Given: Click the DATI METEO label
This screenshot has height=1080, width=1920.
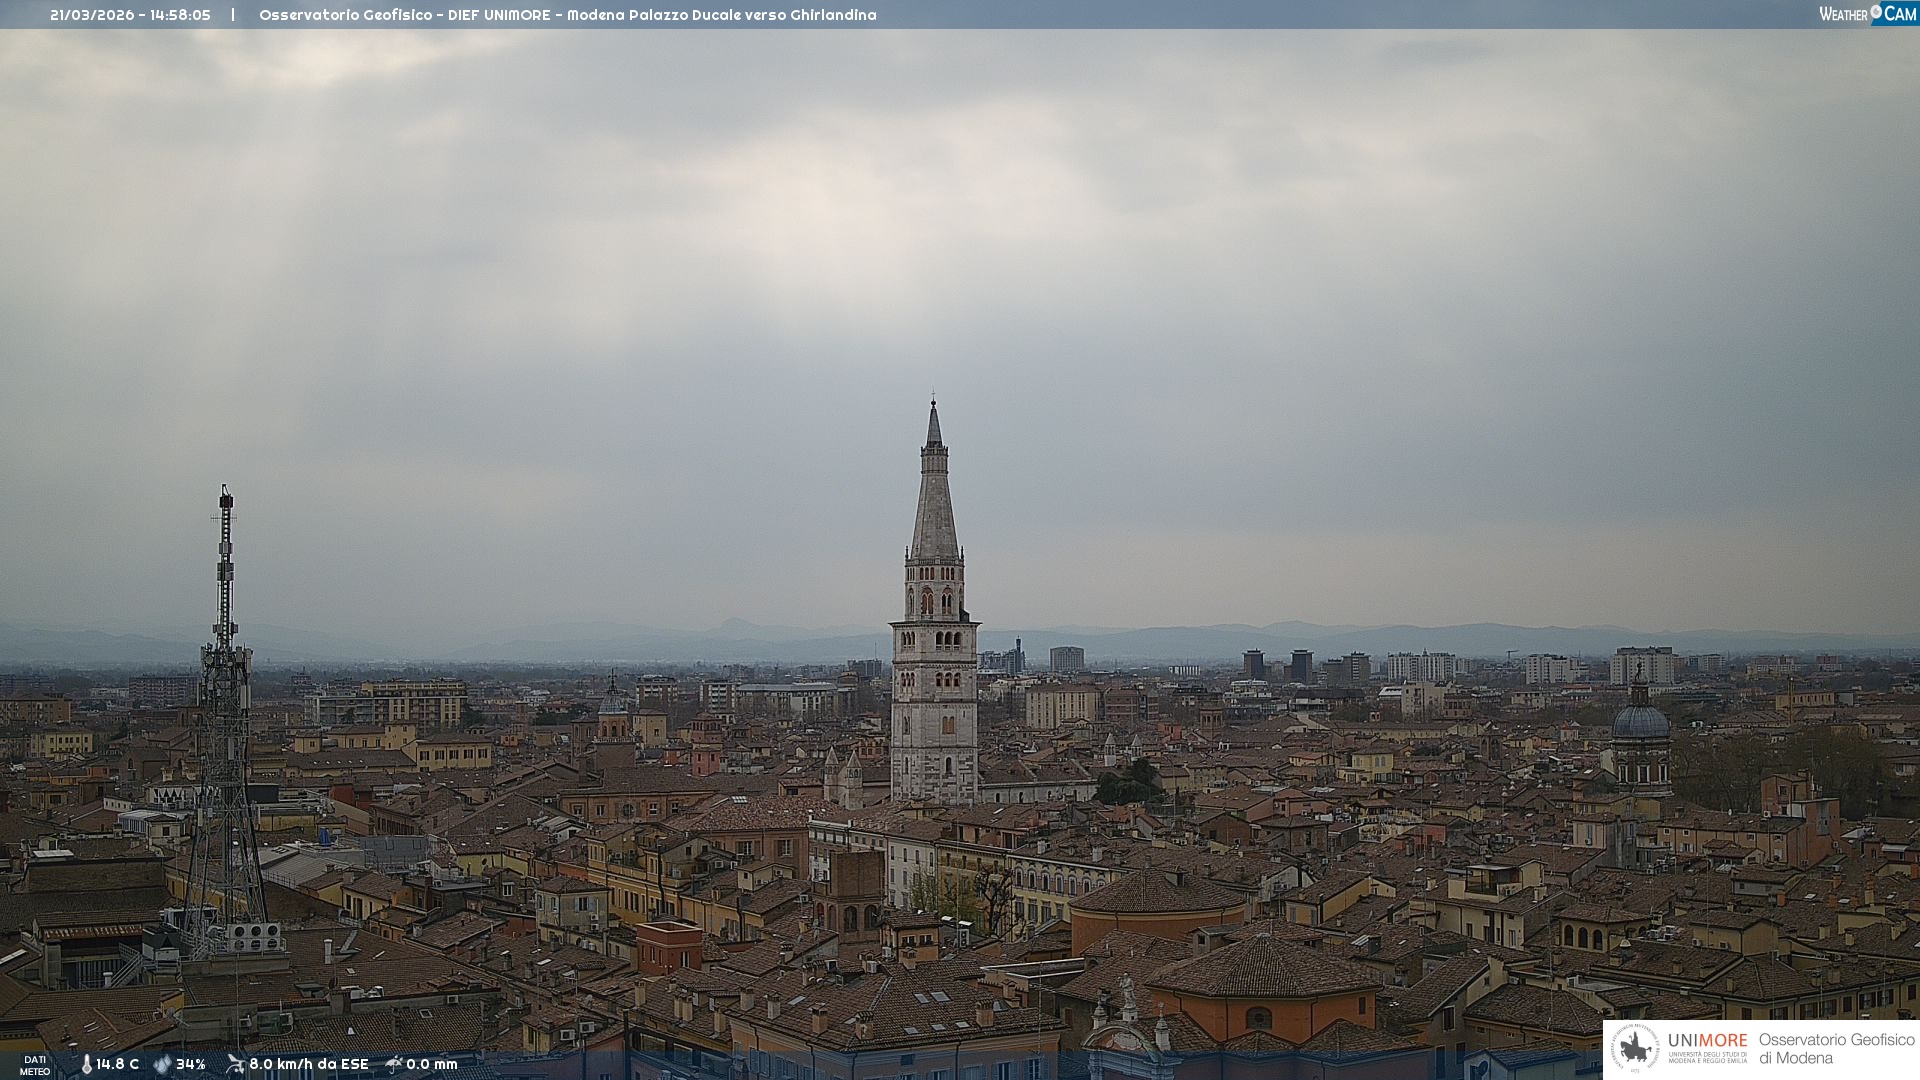Looking at the screenshot, I should click(35, 1065).
